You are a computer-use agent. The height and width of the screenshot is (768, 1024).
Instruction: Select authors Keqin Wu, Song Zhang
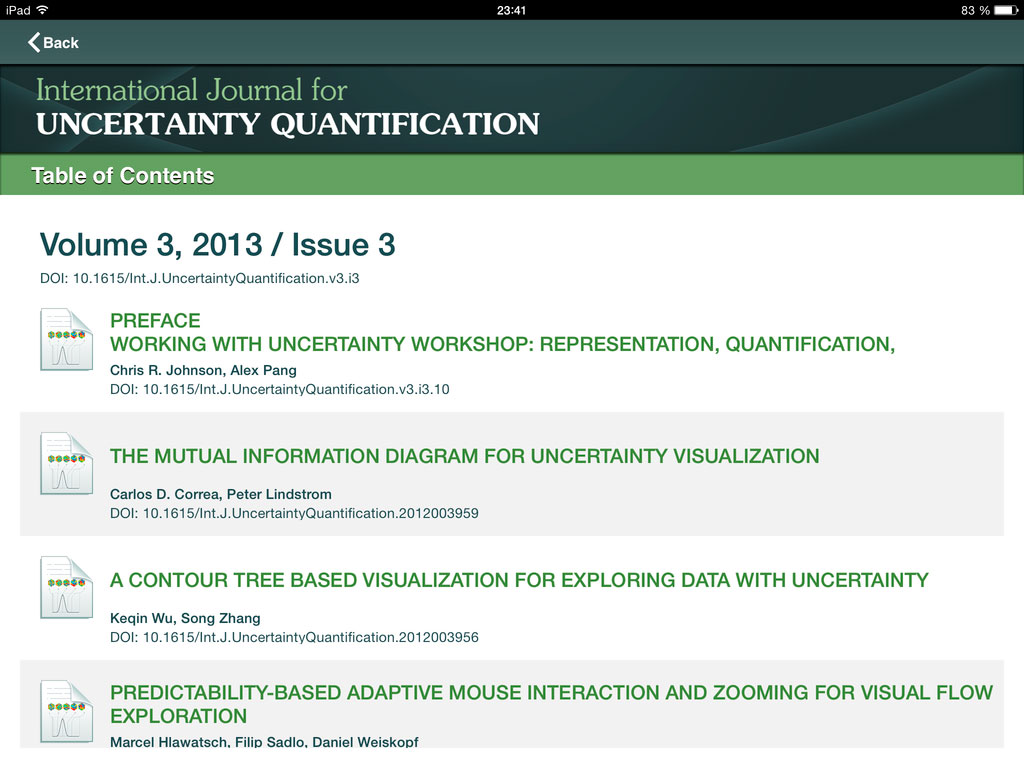(185, 618)
